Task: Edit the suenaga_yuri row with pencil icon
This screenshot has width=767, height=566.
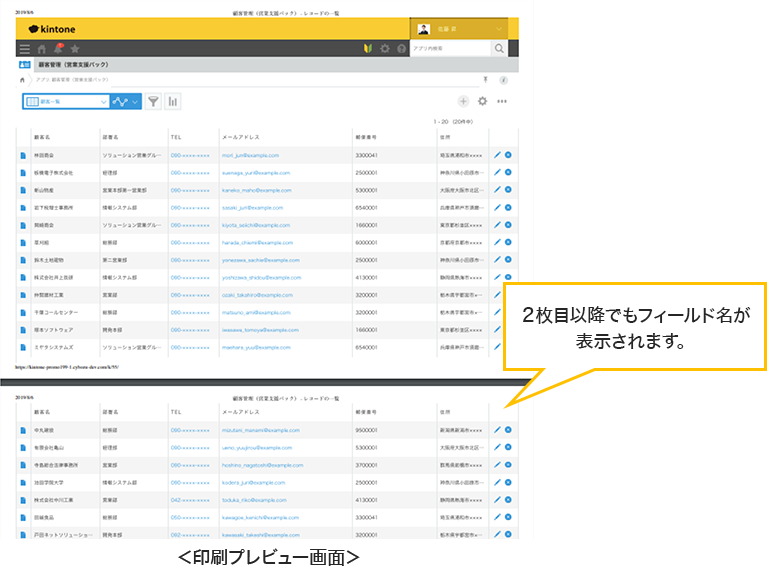Action: click(497, 172)
